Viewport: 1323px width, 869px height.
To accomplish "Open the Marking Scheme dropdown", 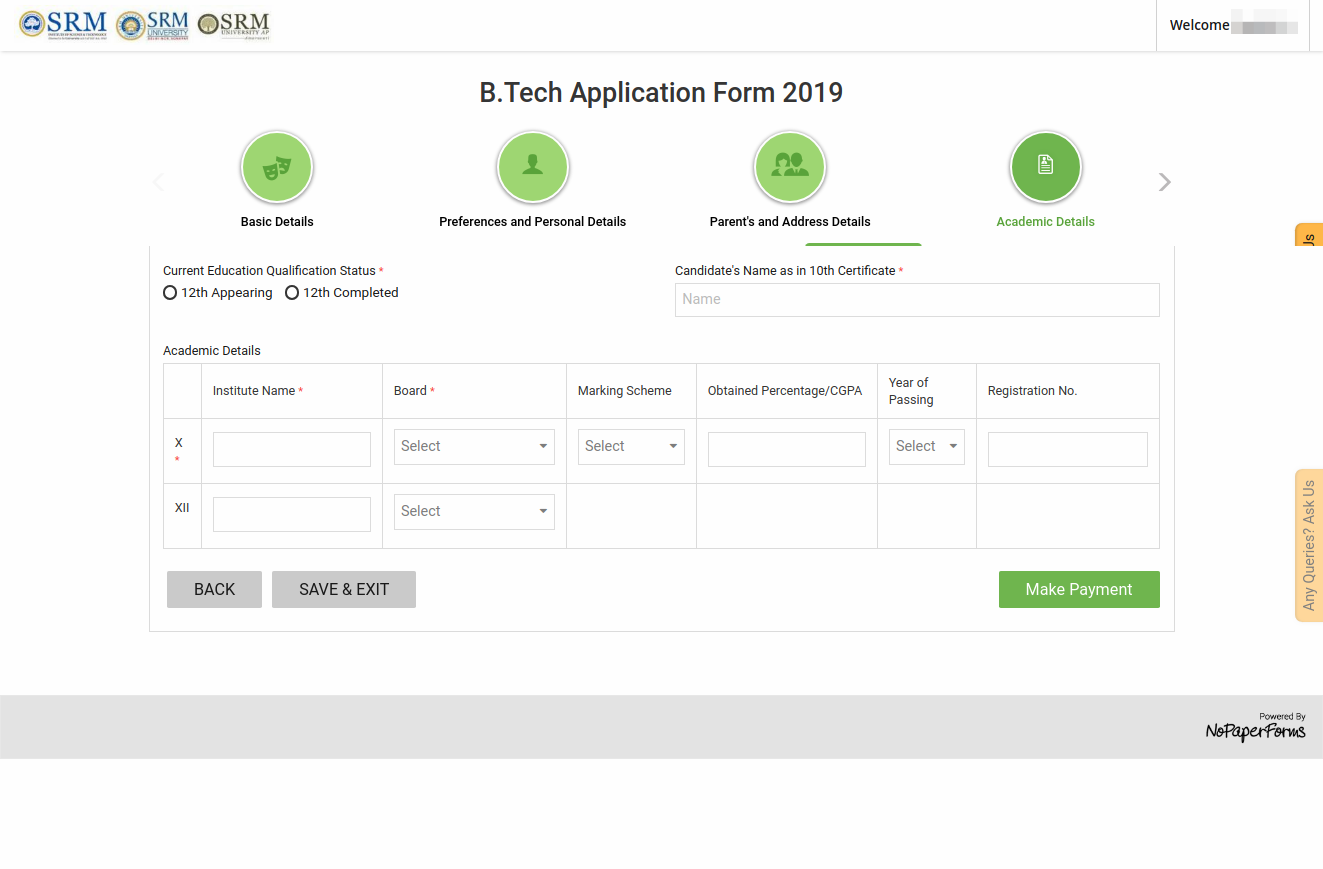I will click(631, 446).
